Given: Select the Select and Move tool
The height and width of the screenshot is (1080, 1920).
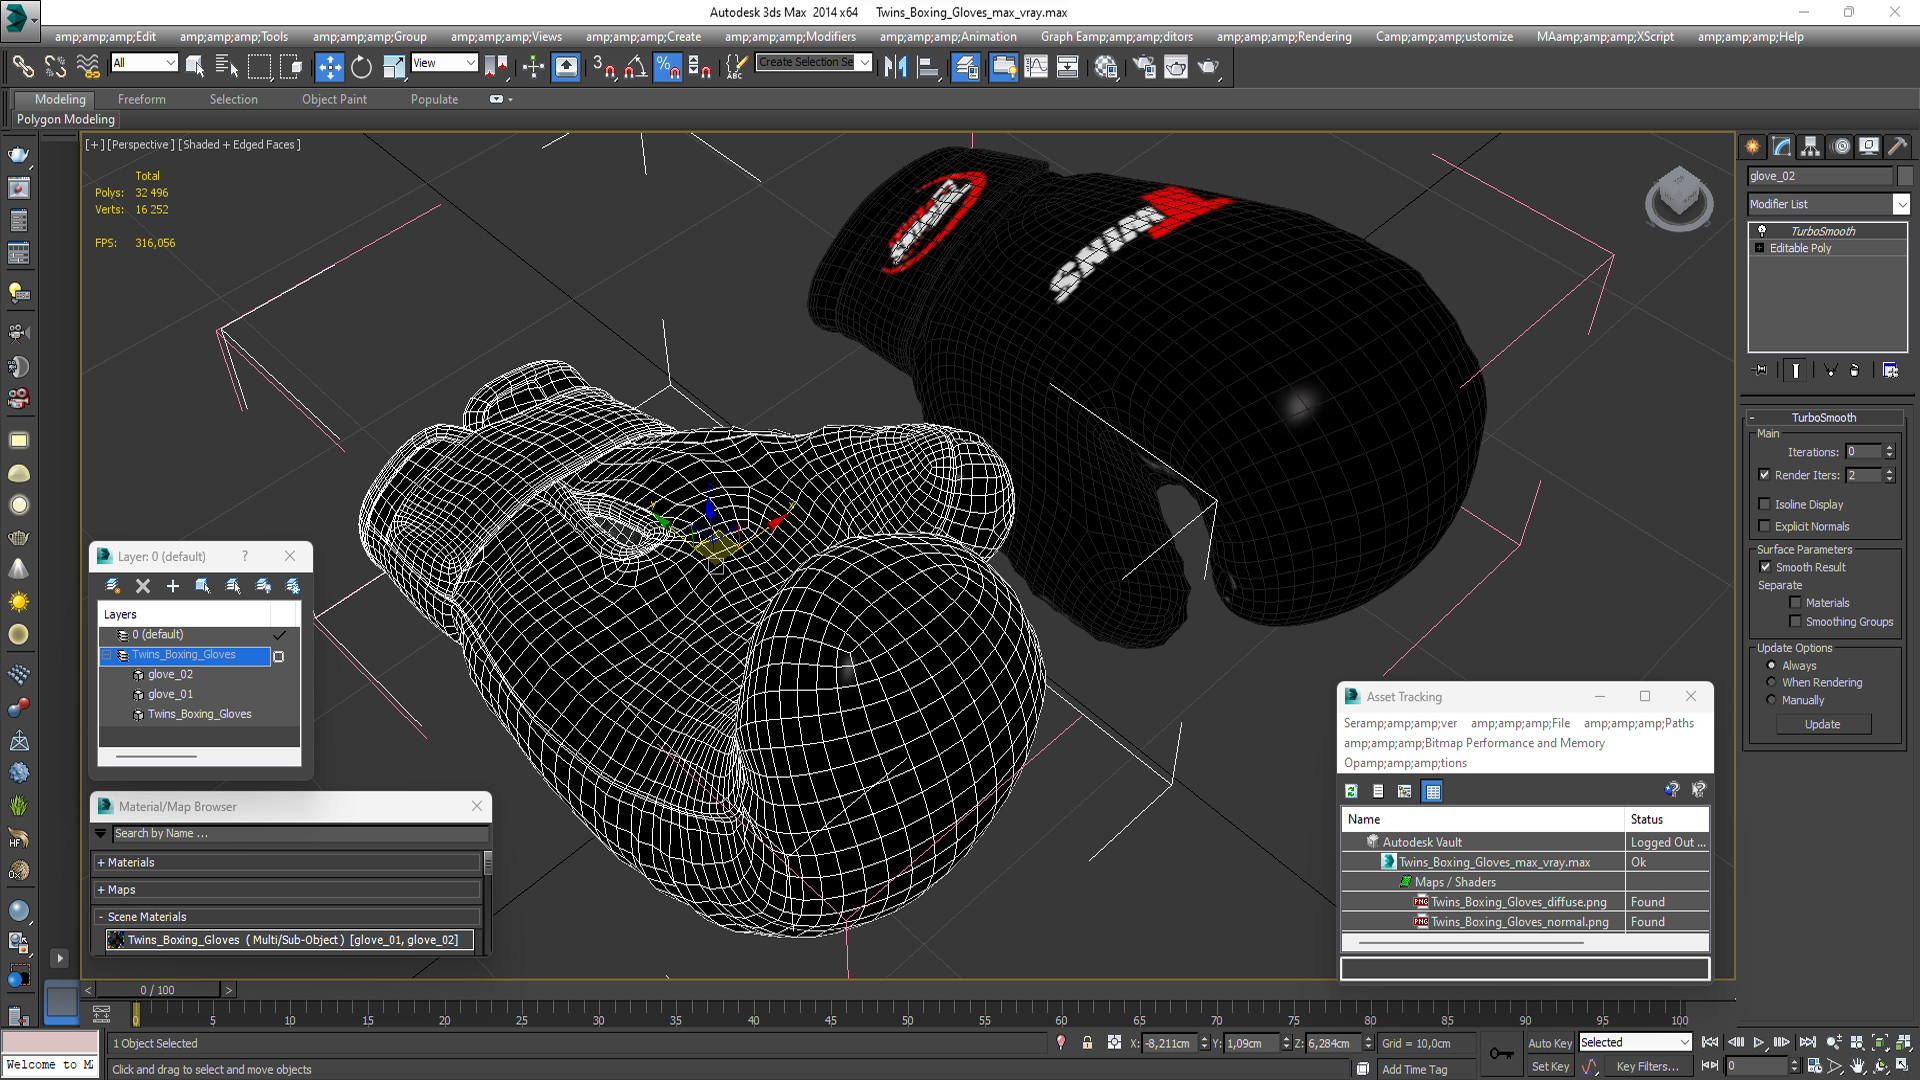Looking at the screenshot, I should (x=329, y=67).
